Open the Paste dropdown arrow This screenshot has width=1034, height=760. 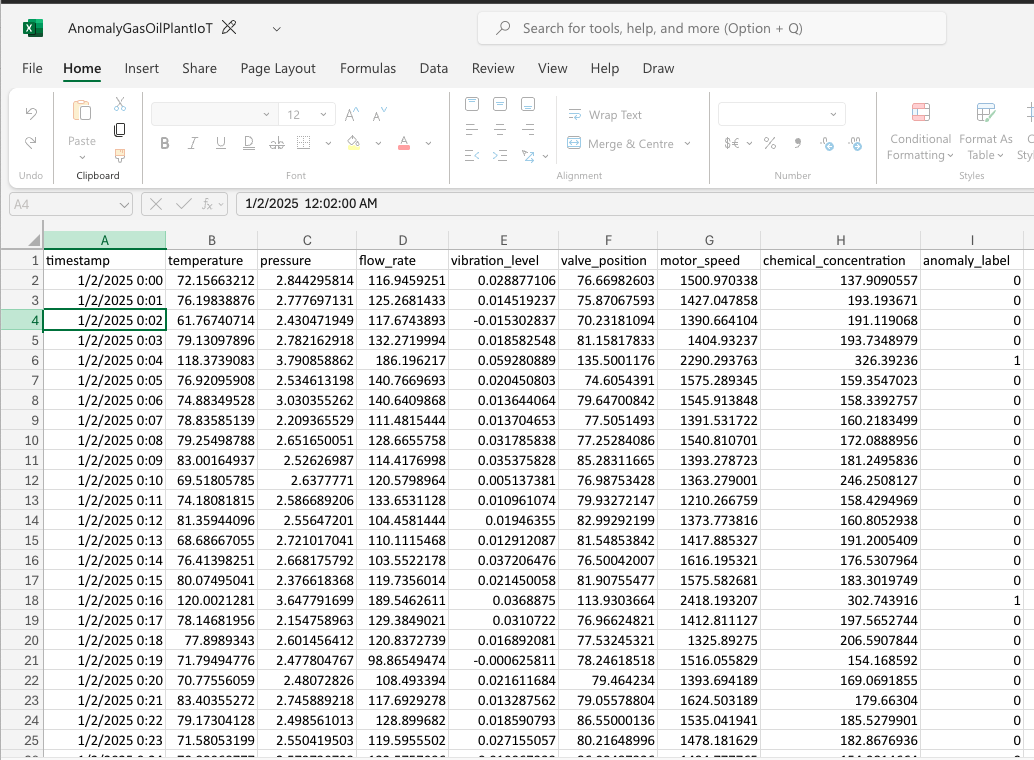pyautogui.click(x=81, y=157)
